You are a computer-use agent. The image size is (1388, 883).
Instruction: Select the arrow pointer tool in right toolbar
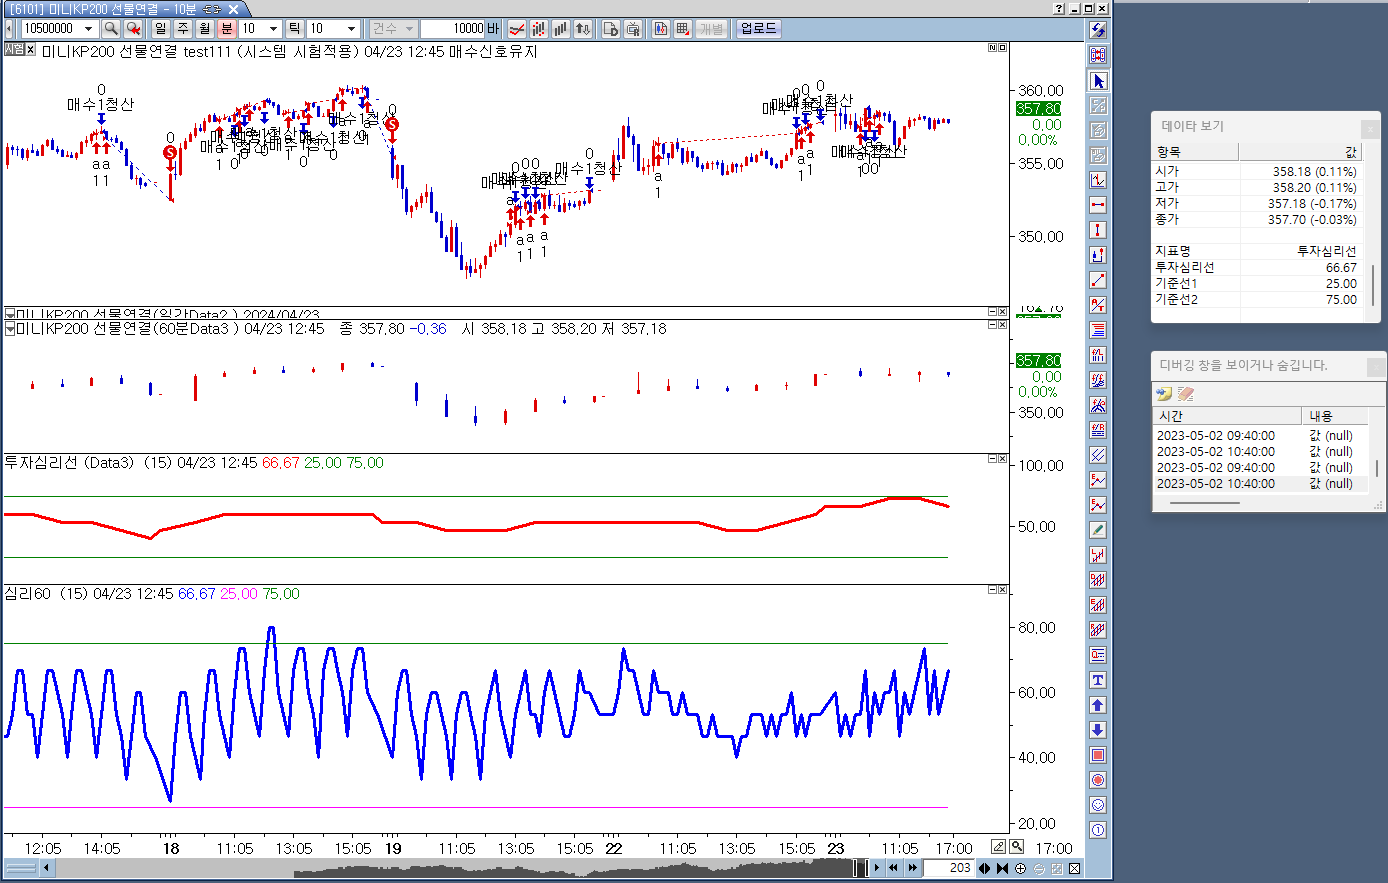(x=1098, y=81)
